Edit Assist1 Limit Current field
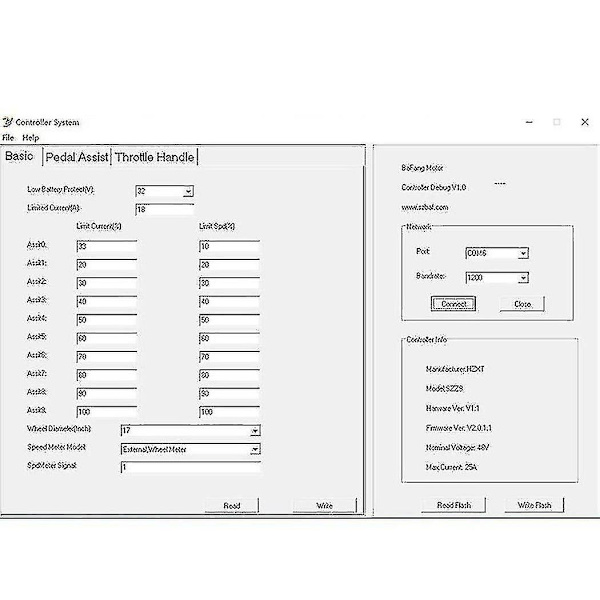The width and height of the screenshot is (600, 600). [x=107, y=265]
